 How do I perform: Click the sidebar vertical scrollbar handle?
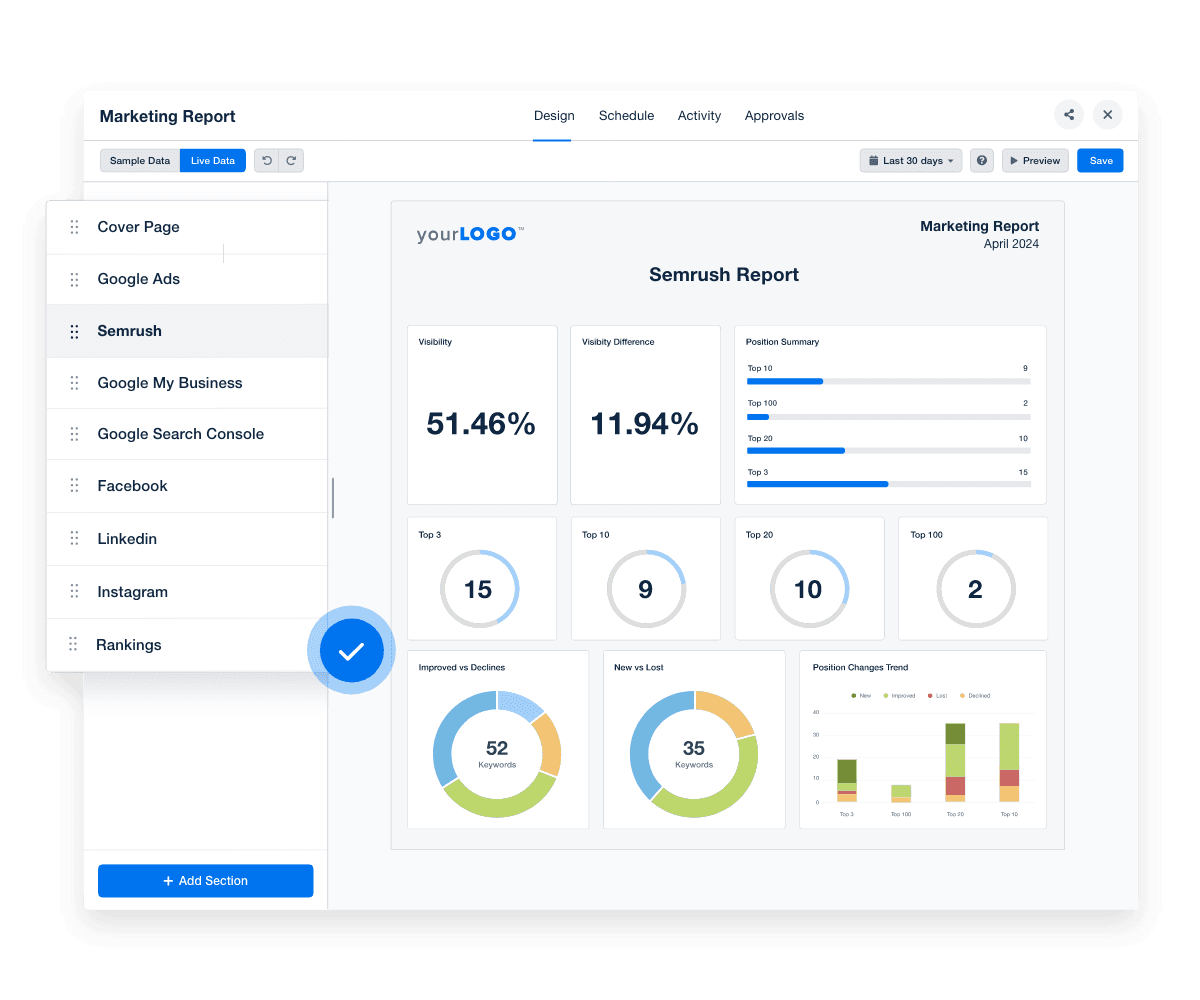333,497
